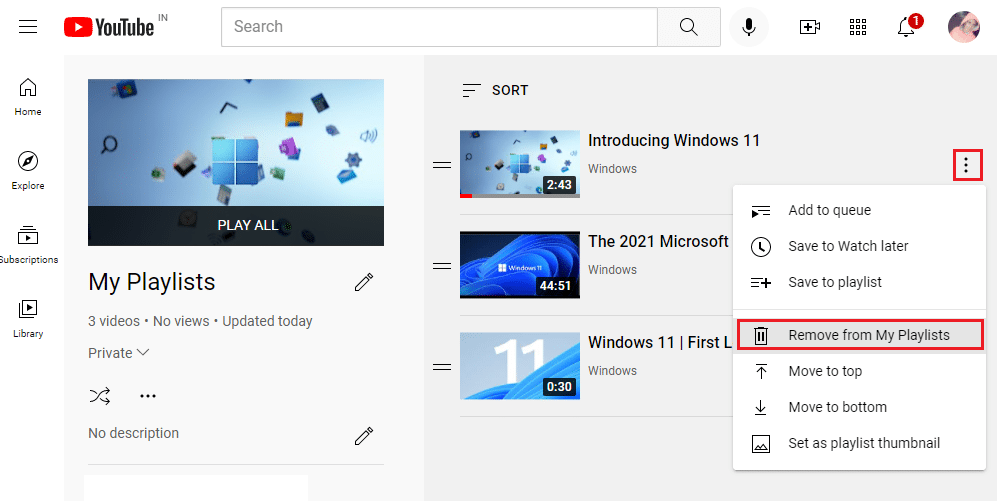Select Remove from My Playlists
The image size is (997, 501).
point(860,335)
